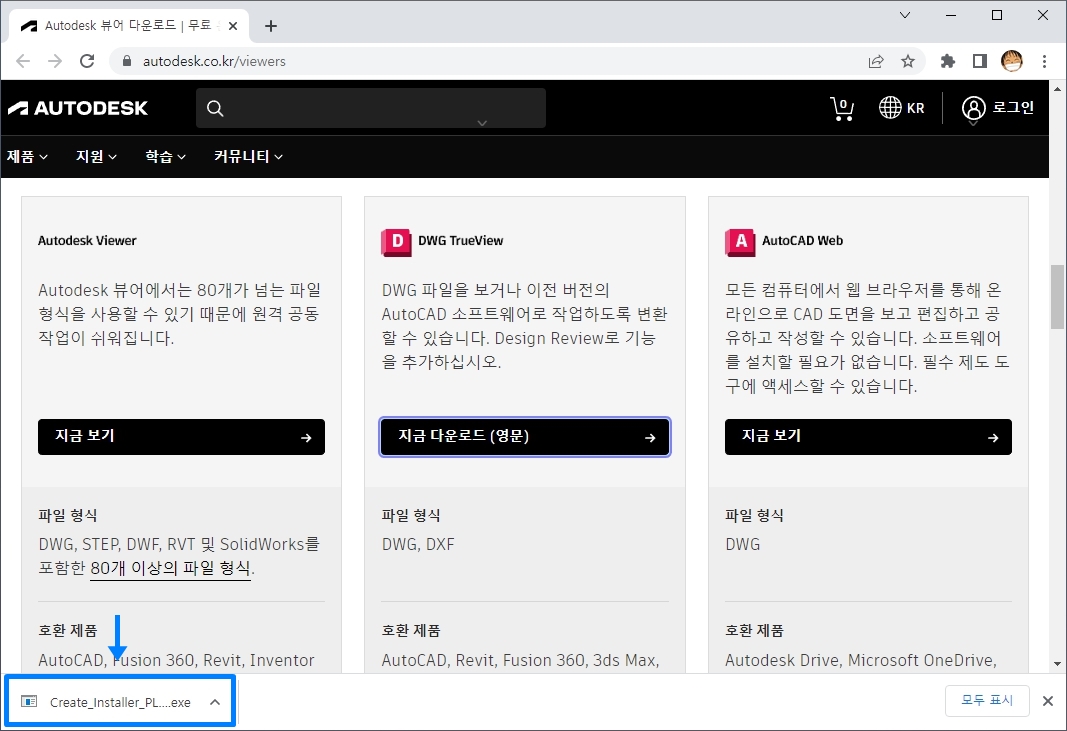Viewport: 1067px width, 731px height.
Task: Click the scrollbar down arrow
Action: click(x=1057, y=664)
